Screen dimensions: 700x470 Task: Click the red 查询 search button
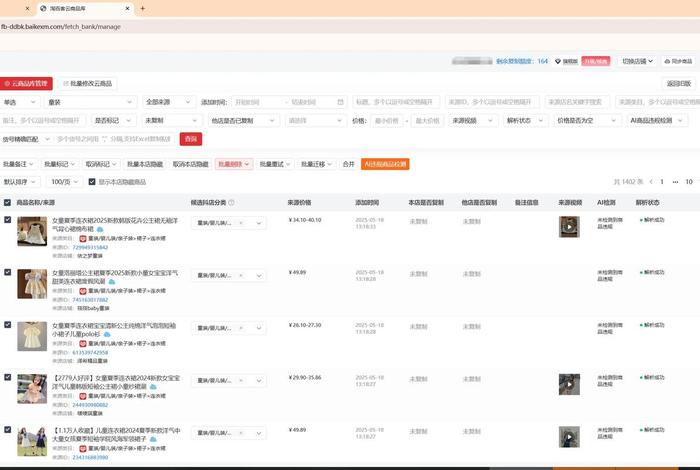point(191,139)
